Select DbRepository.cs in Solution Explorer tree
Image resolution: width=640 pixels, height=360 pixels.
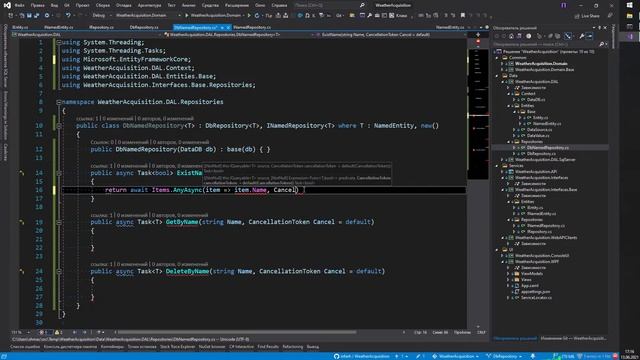pyautogui.click(x=541, y=153)
